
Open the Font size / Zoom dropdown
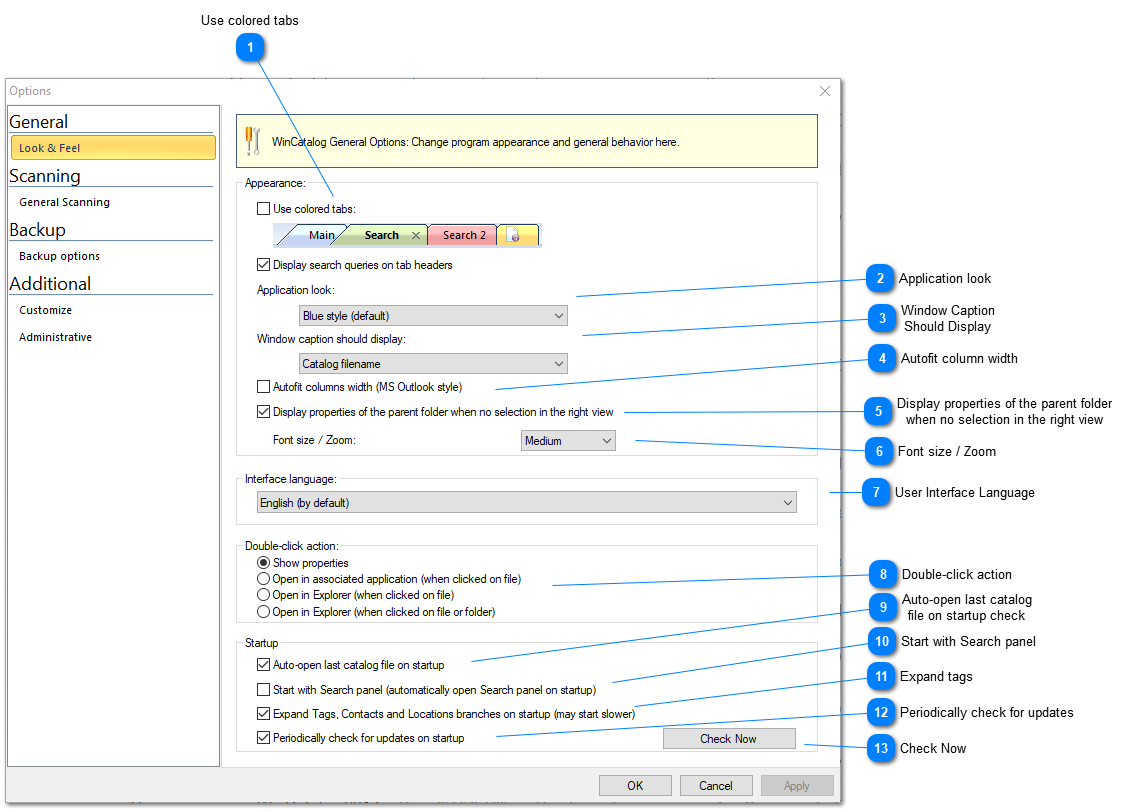point(568,441)
